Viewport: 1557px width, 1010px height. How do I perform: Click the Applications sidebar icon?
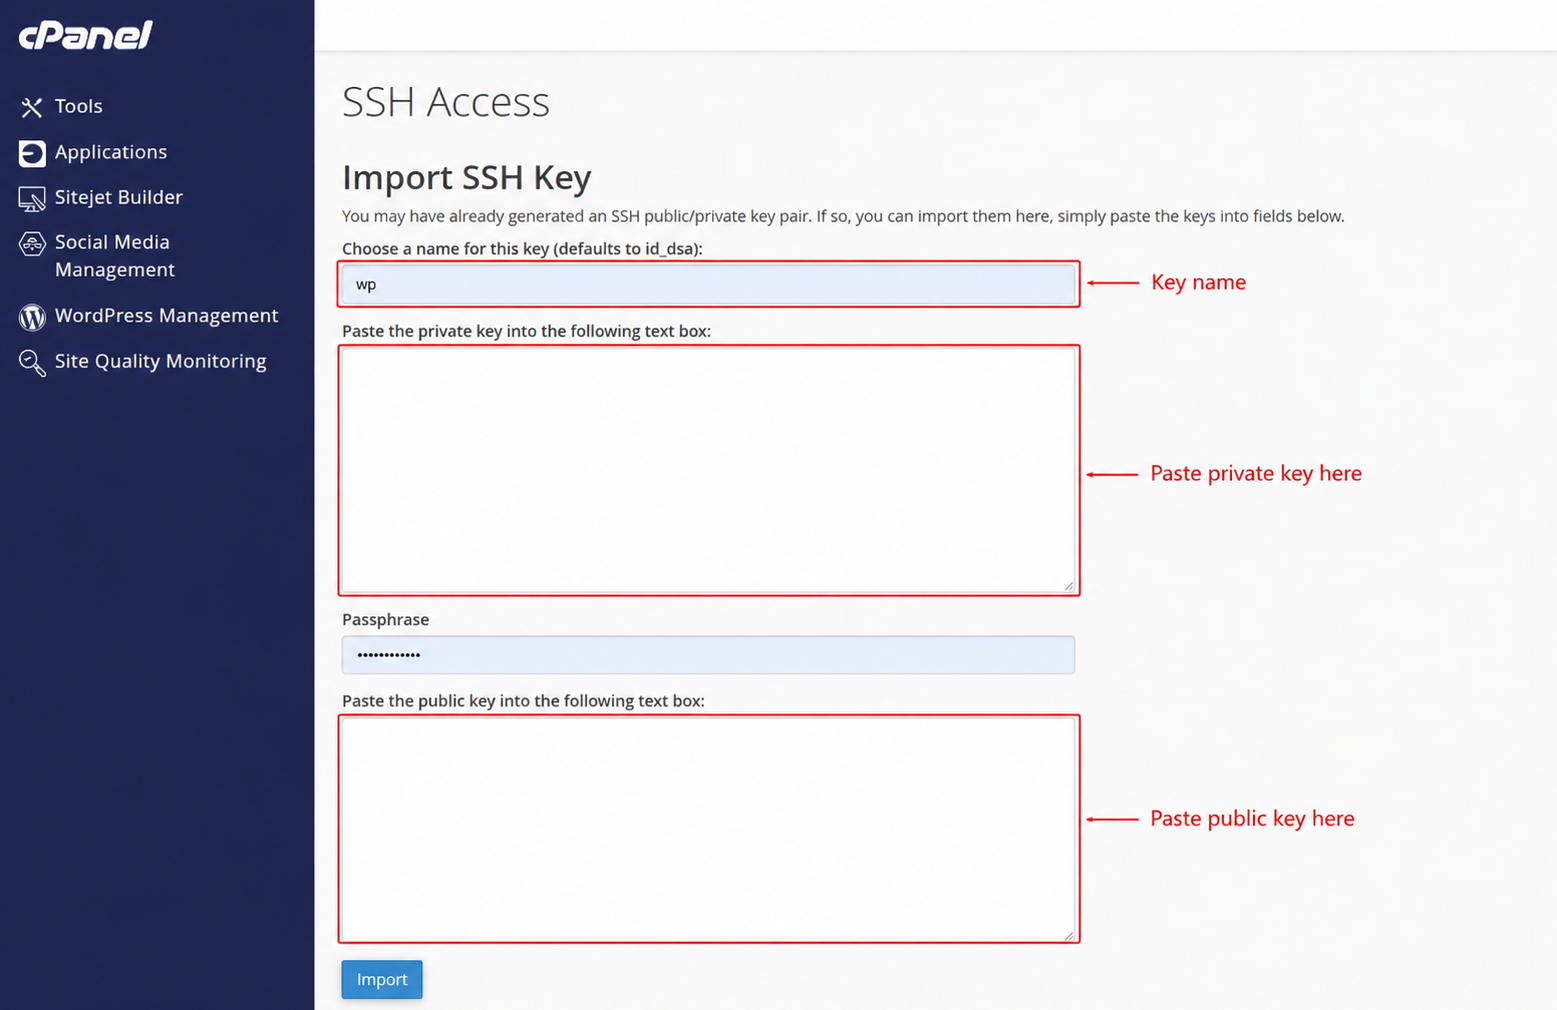click(x=32, y=153)
